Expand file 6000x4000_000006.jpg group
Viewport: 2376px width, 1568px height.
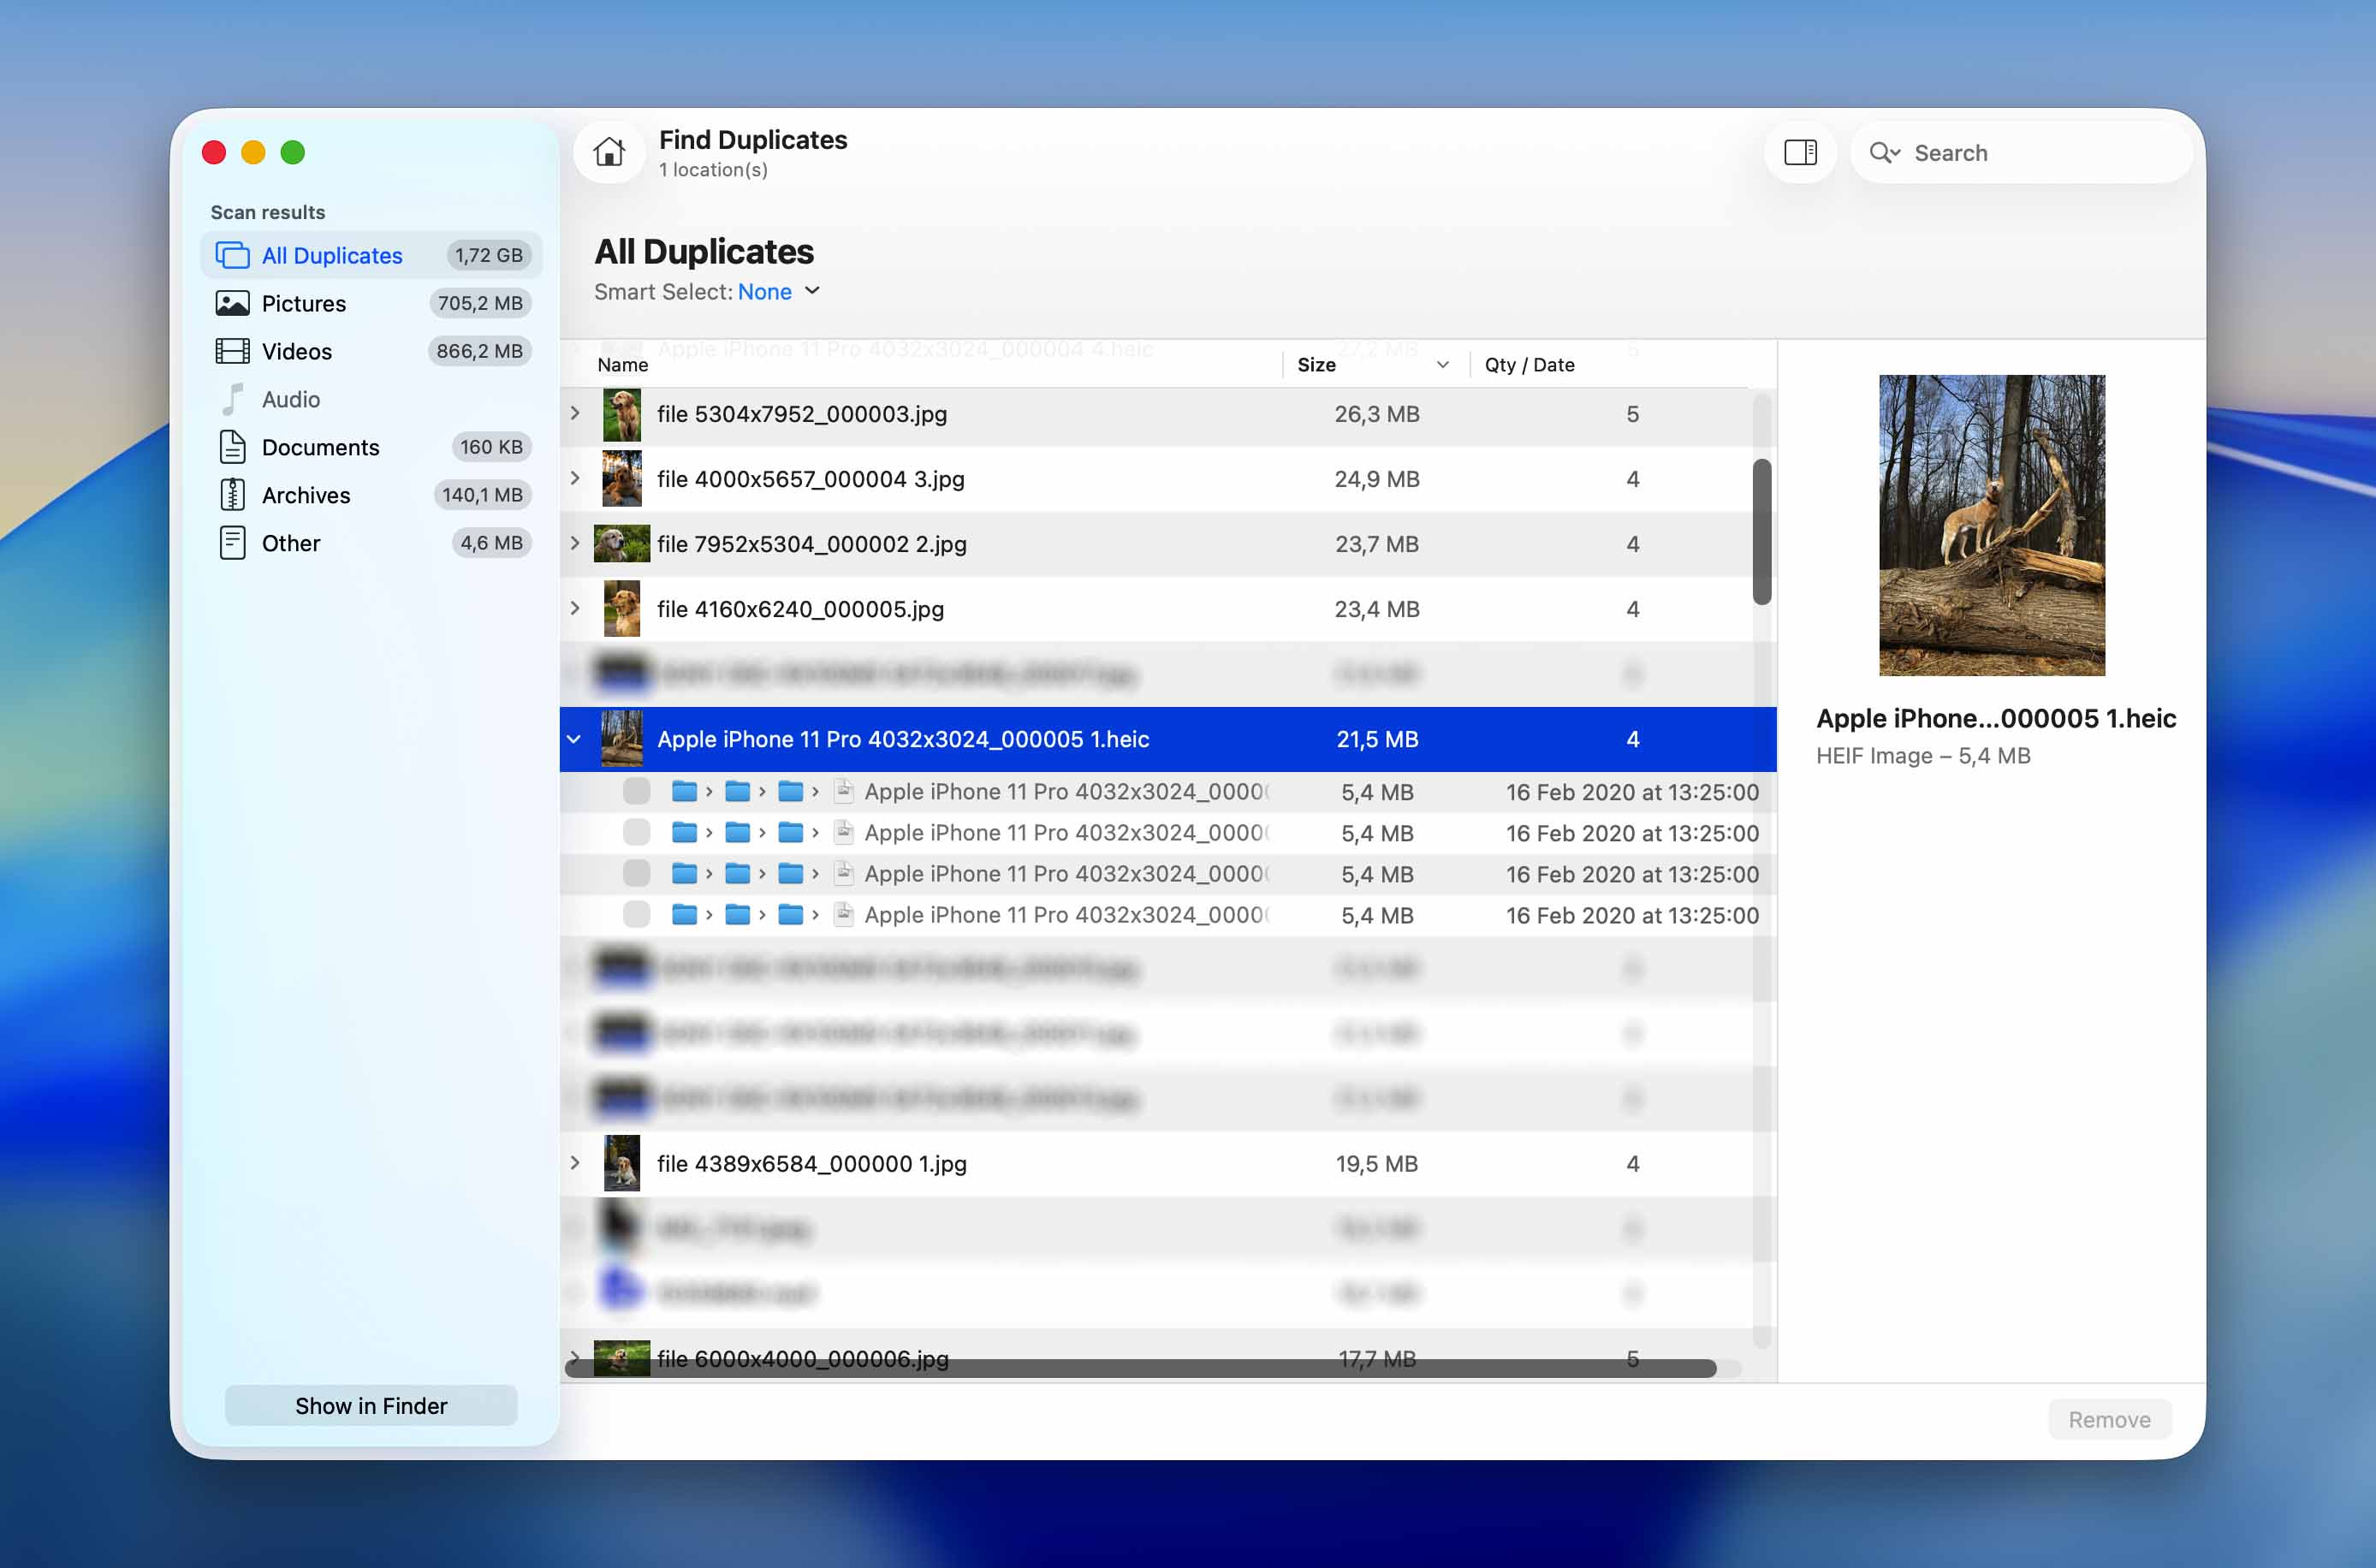pyautogui.click(x=575, y=1357)
